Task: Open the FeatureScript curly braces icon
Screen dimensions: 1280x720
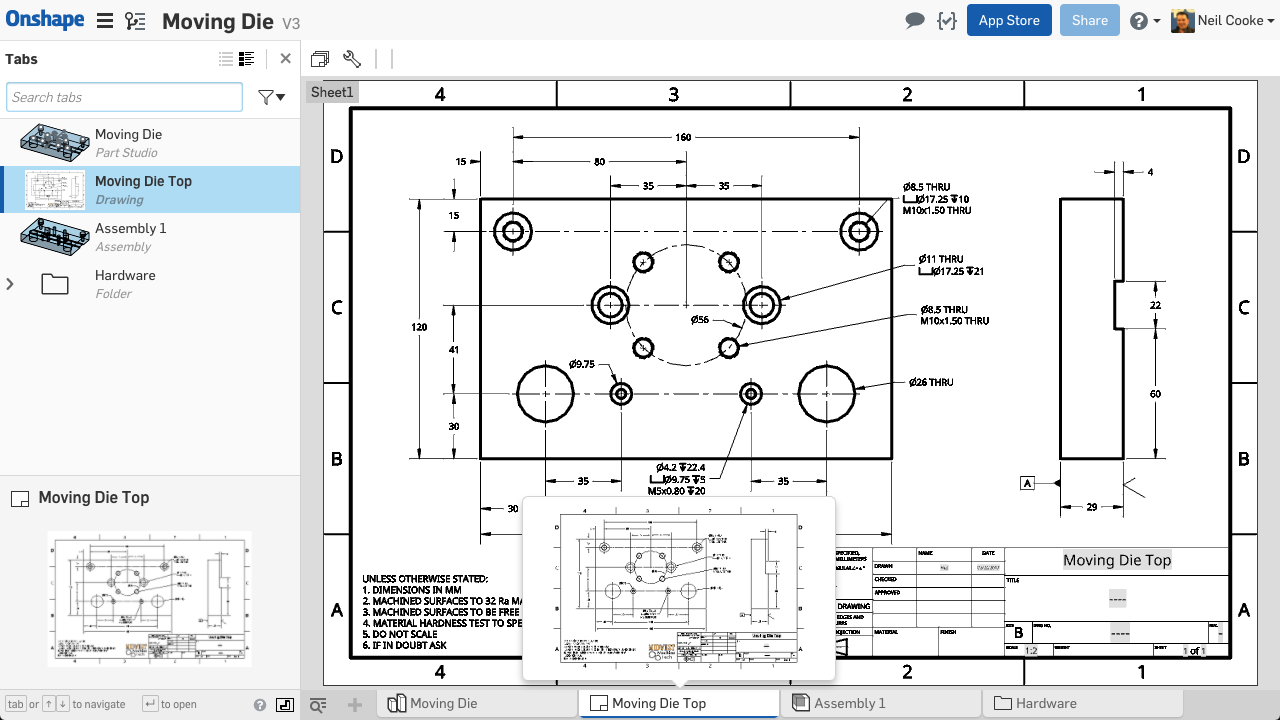Action: pos(946,21)
